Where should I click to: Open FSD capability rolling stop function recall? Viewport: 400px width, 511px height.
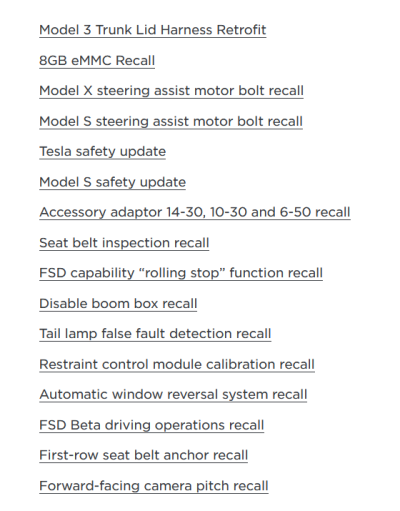click(181, 273)
